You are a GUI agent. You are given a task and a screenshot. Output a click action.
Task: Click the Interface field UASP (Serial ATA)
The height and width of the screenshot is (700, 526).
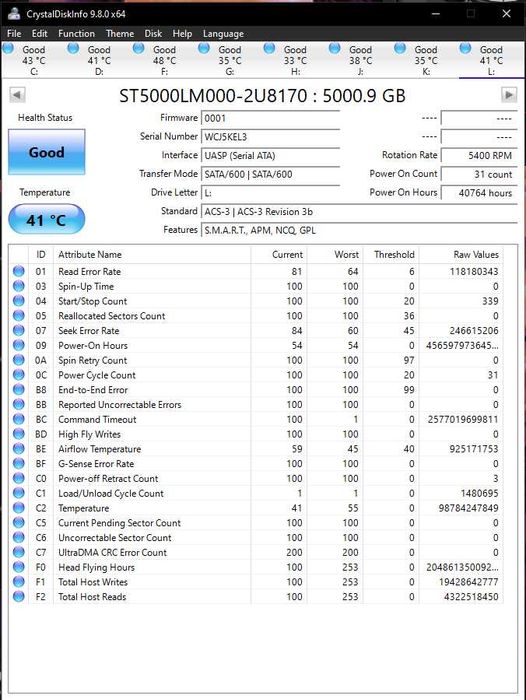270,156
